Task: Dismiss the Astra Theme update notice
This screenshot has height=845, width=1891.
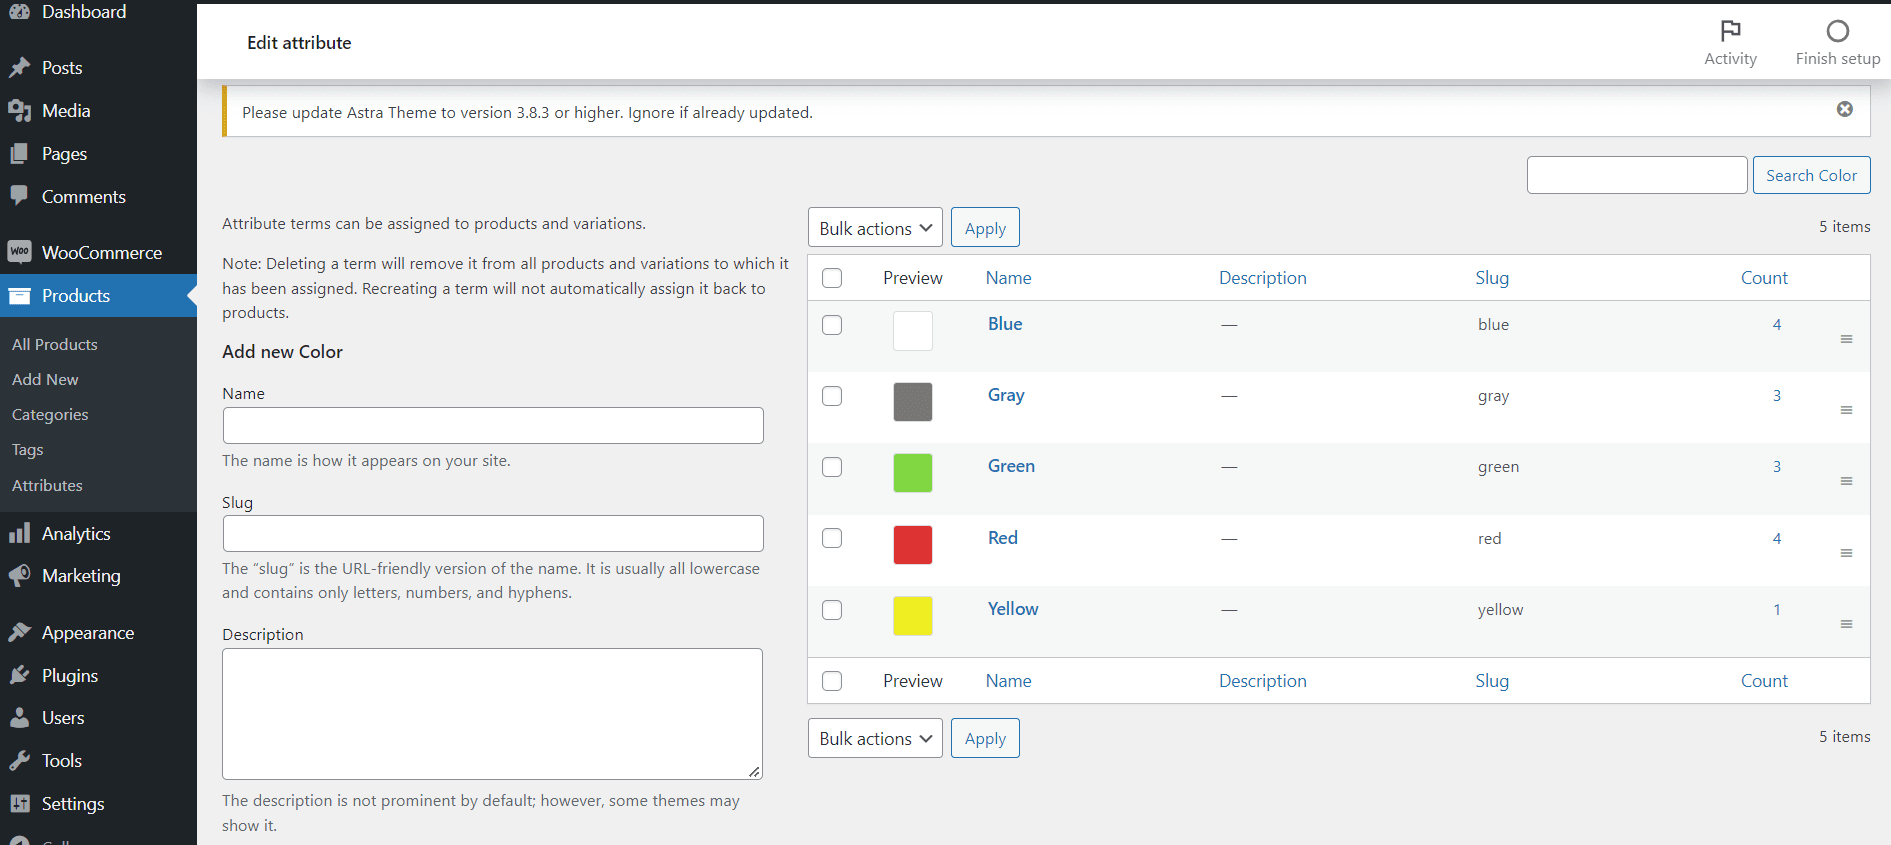Action: [x=1844, y=109]
